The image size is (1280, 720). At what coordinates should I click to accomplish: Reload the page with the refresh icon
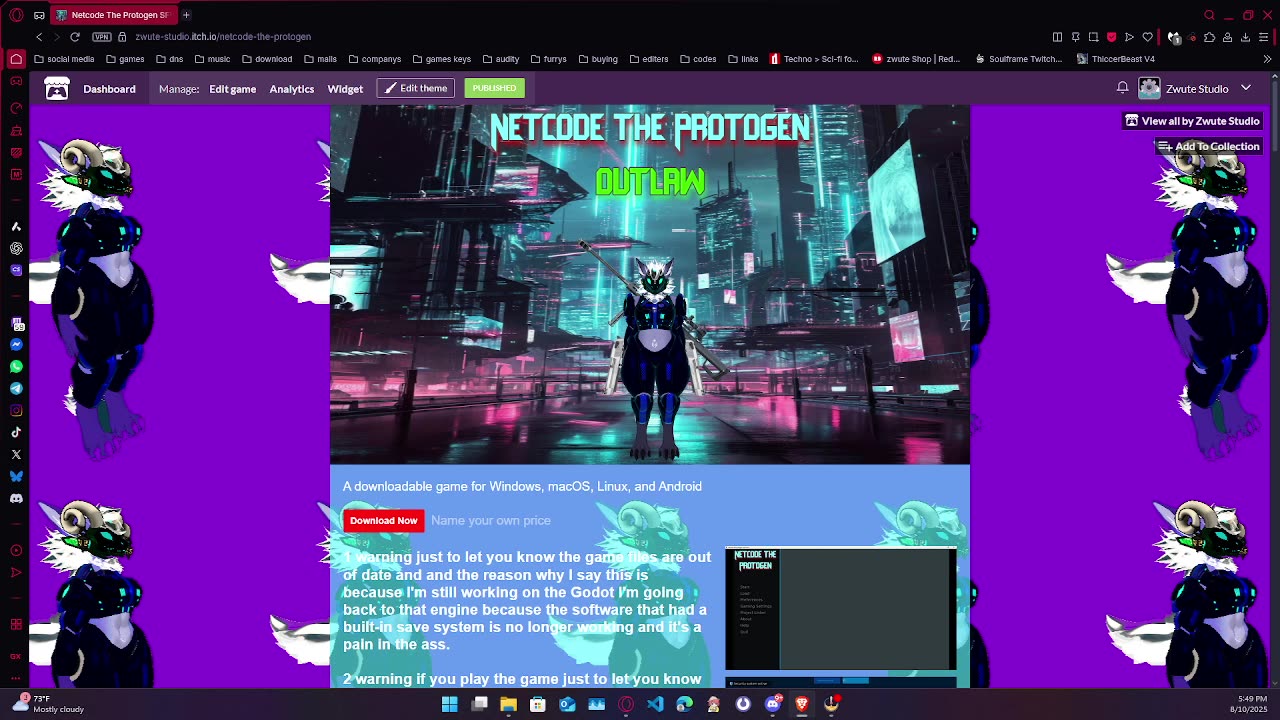74,37
